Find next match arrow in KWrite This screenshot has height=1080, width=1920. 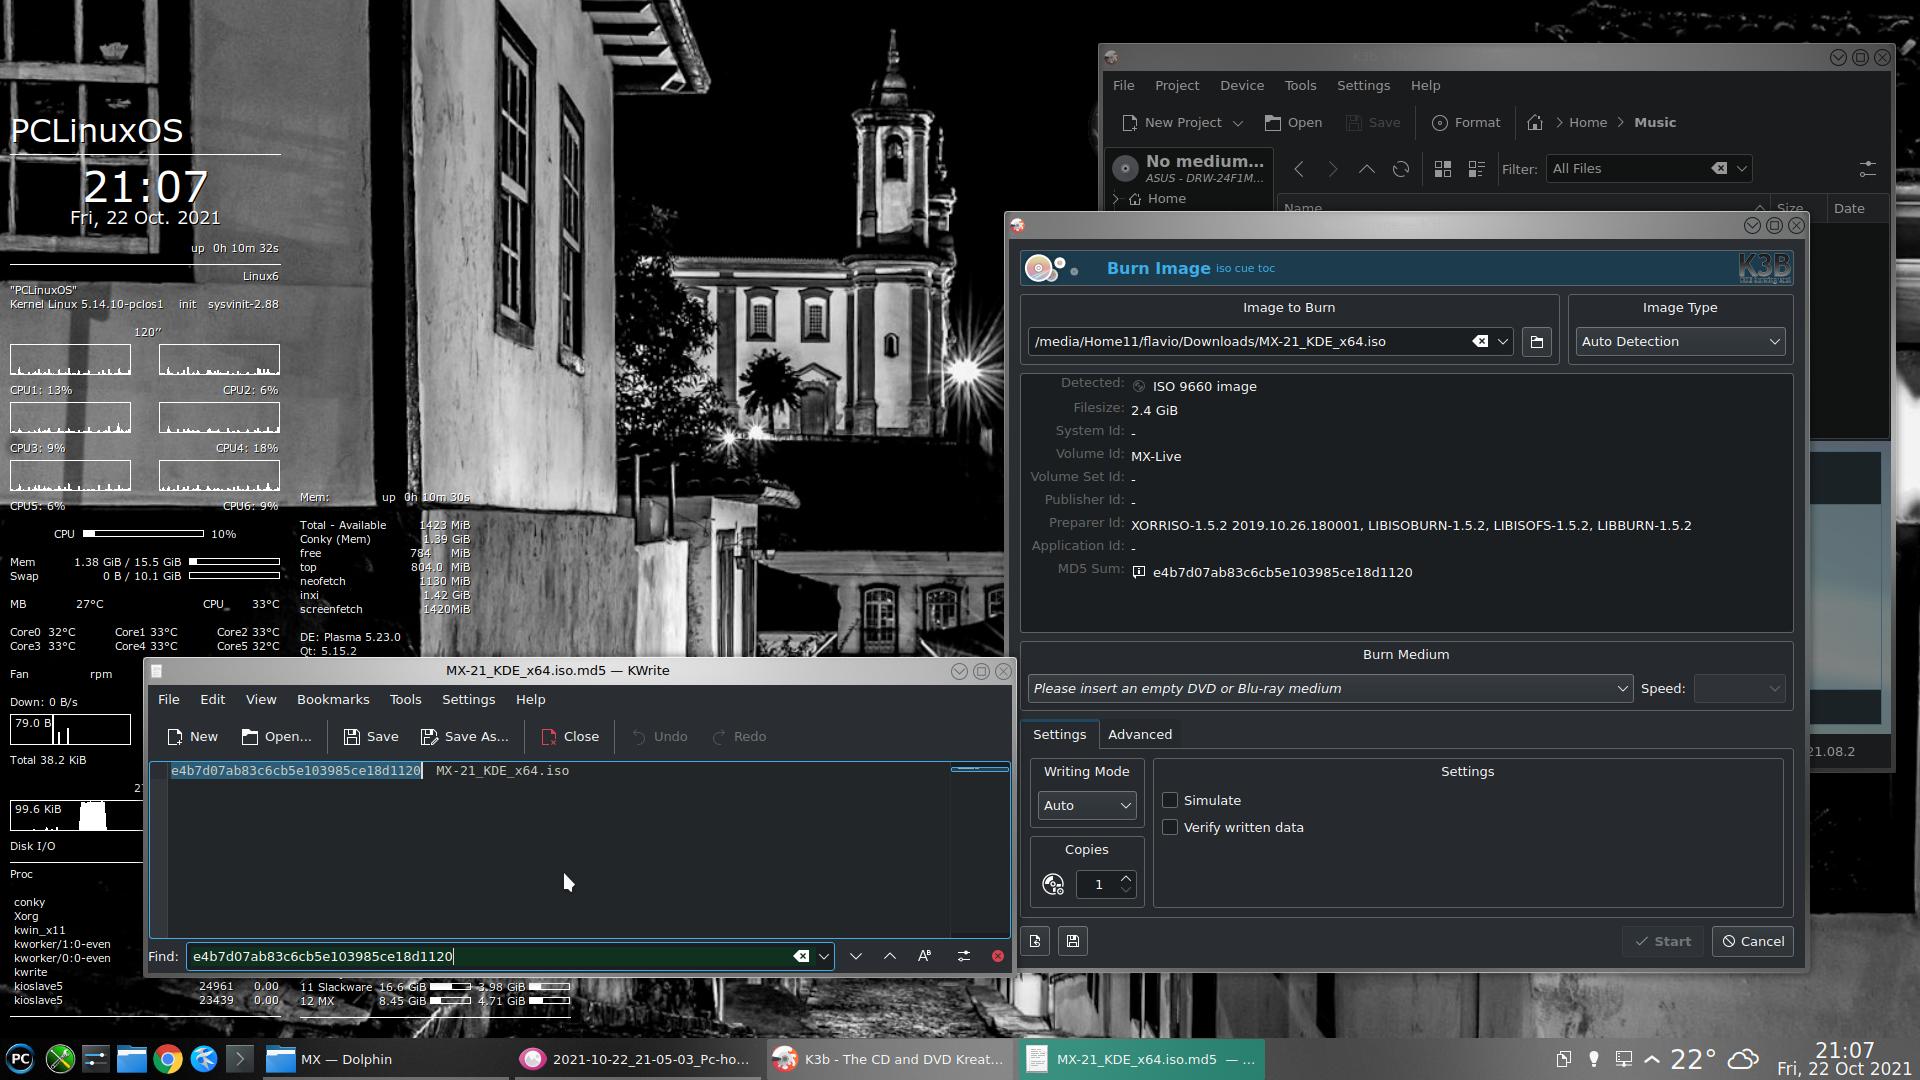856,957
